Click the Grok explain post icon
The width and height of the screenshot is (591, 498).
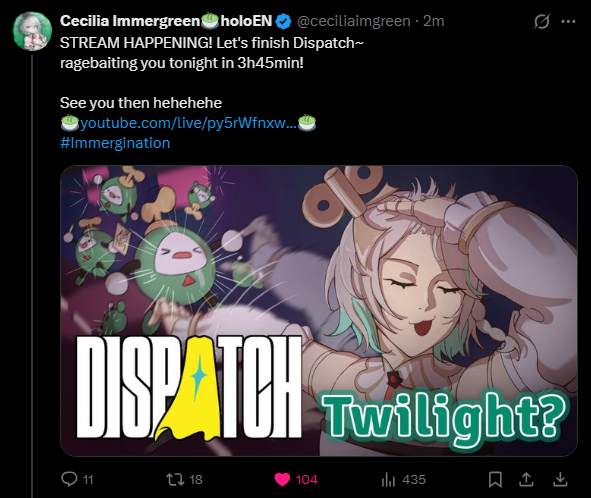coord(542,21)
